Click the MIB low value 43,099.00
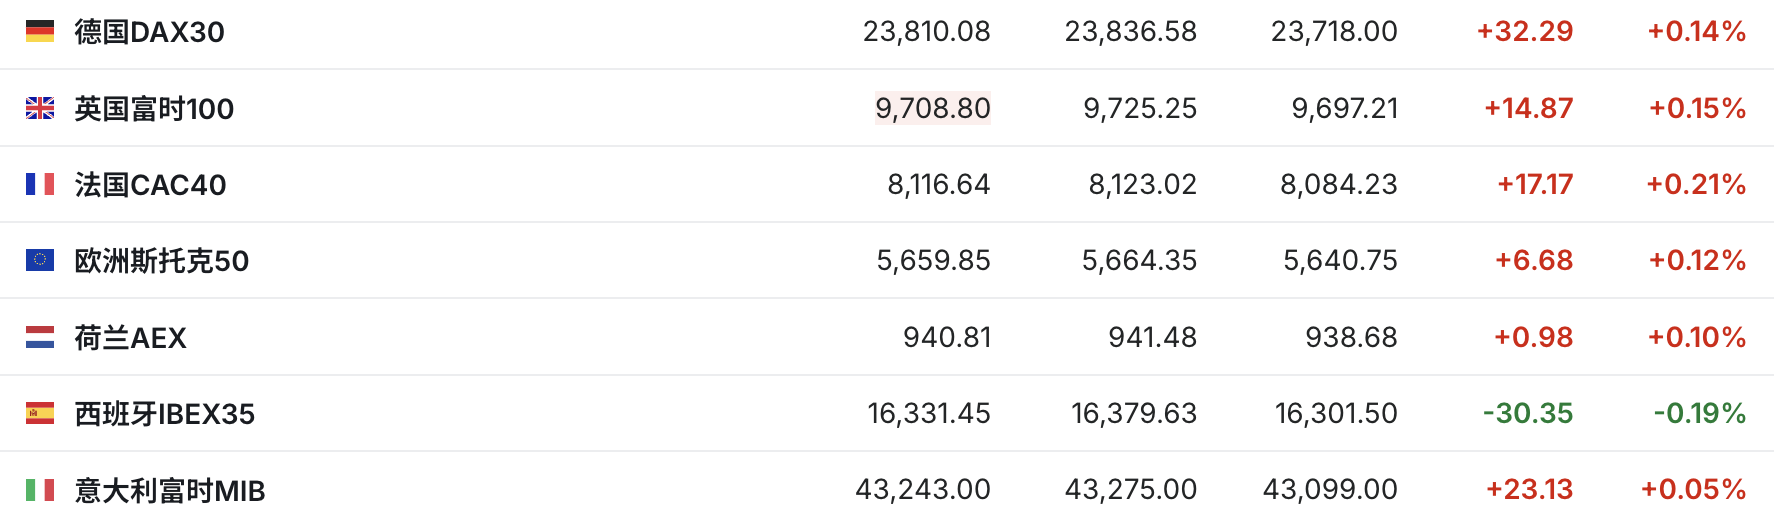The image size is (1774, 518). click(1330, 489)
